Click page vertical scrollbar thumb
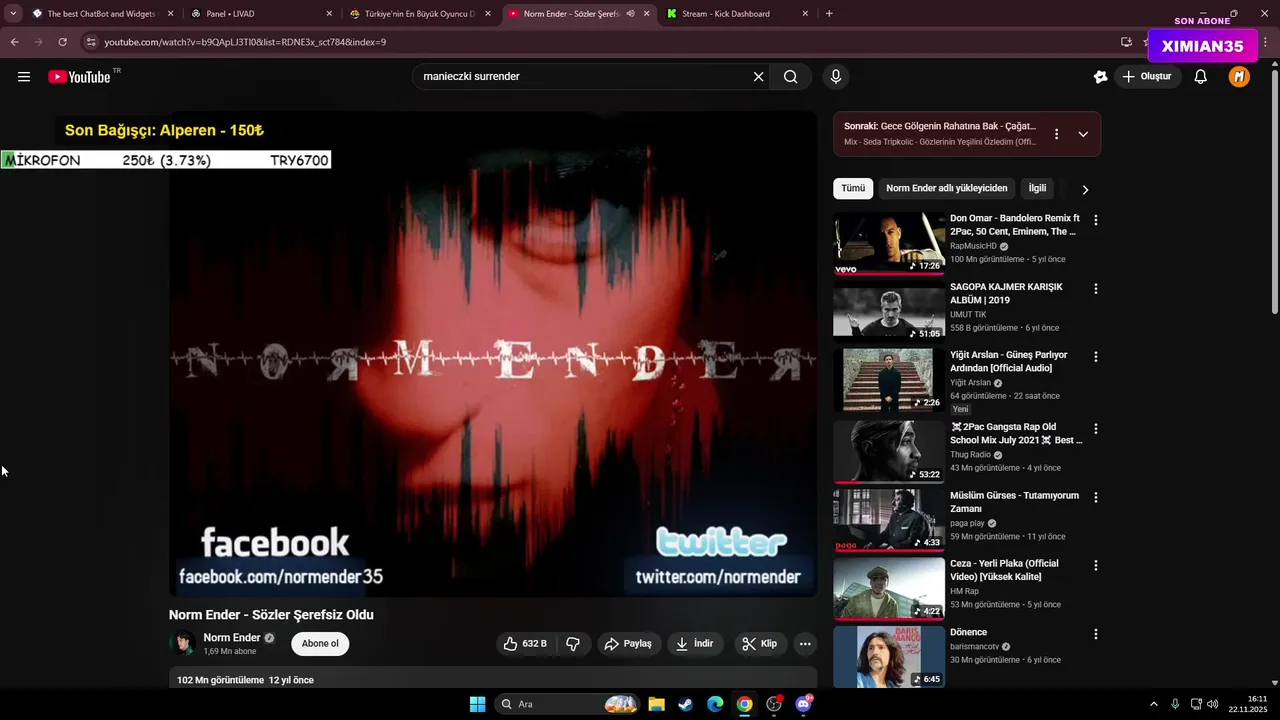The width and height of the screenshot is (1280, 720). coord(1274,190)
